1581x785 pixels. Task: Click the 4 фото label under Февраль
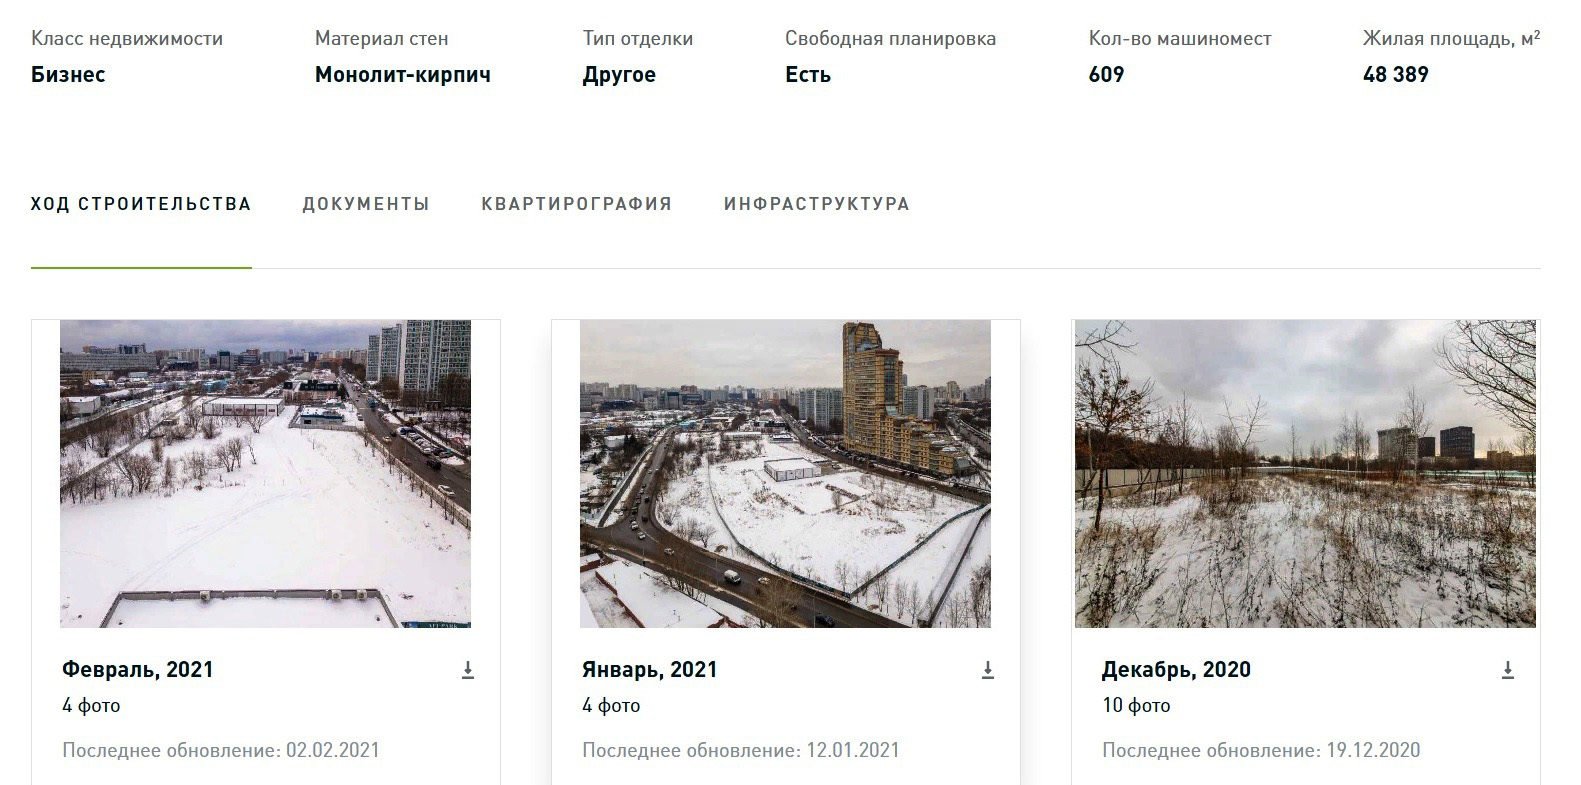coord(91,706)
